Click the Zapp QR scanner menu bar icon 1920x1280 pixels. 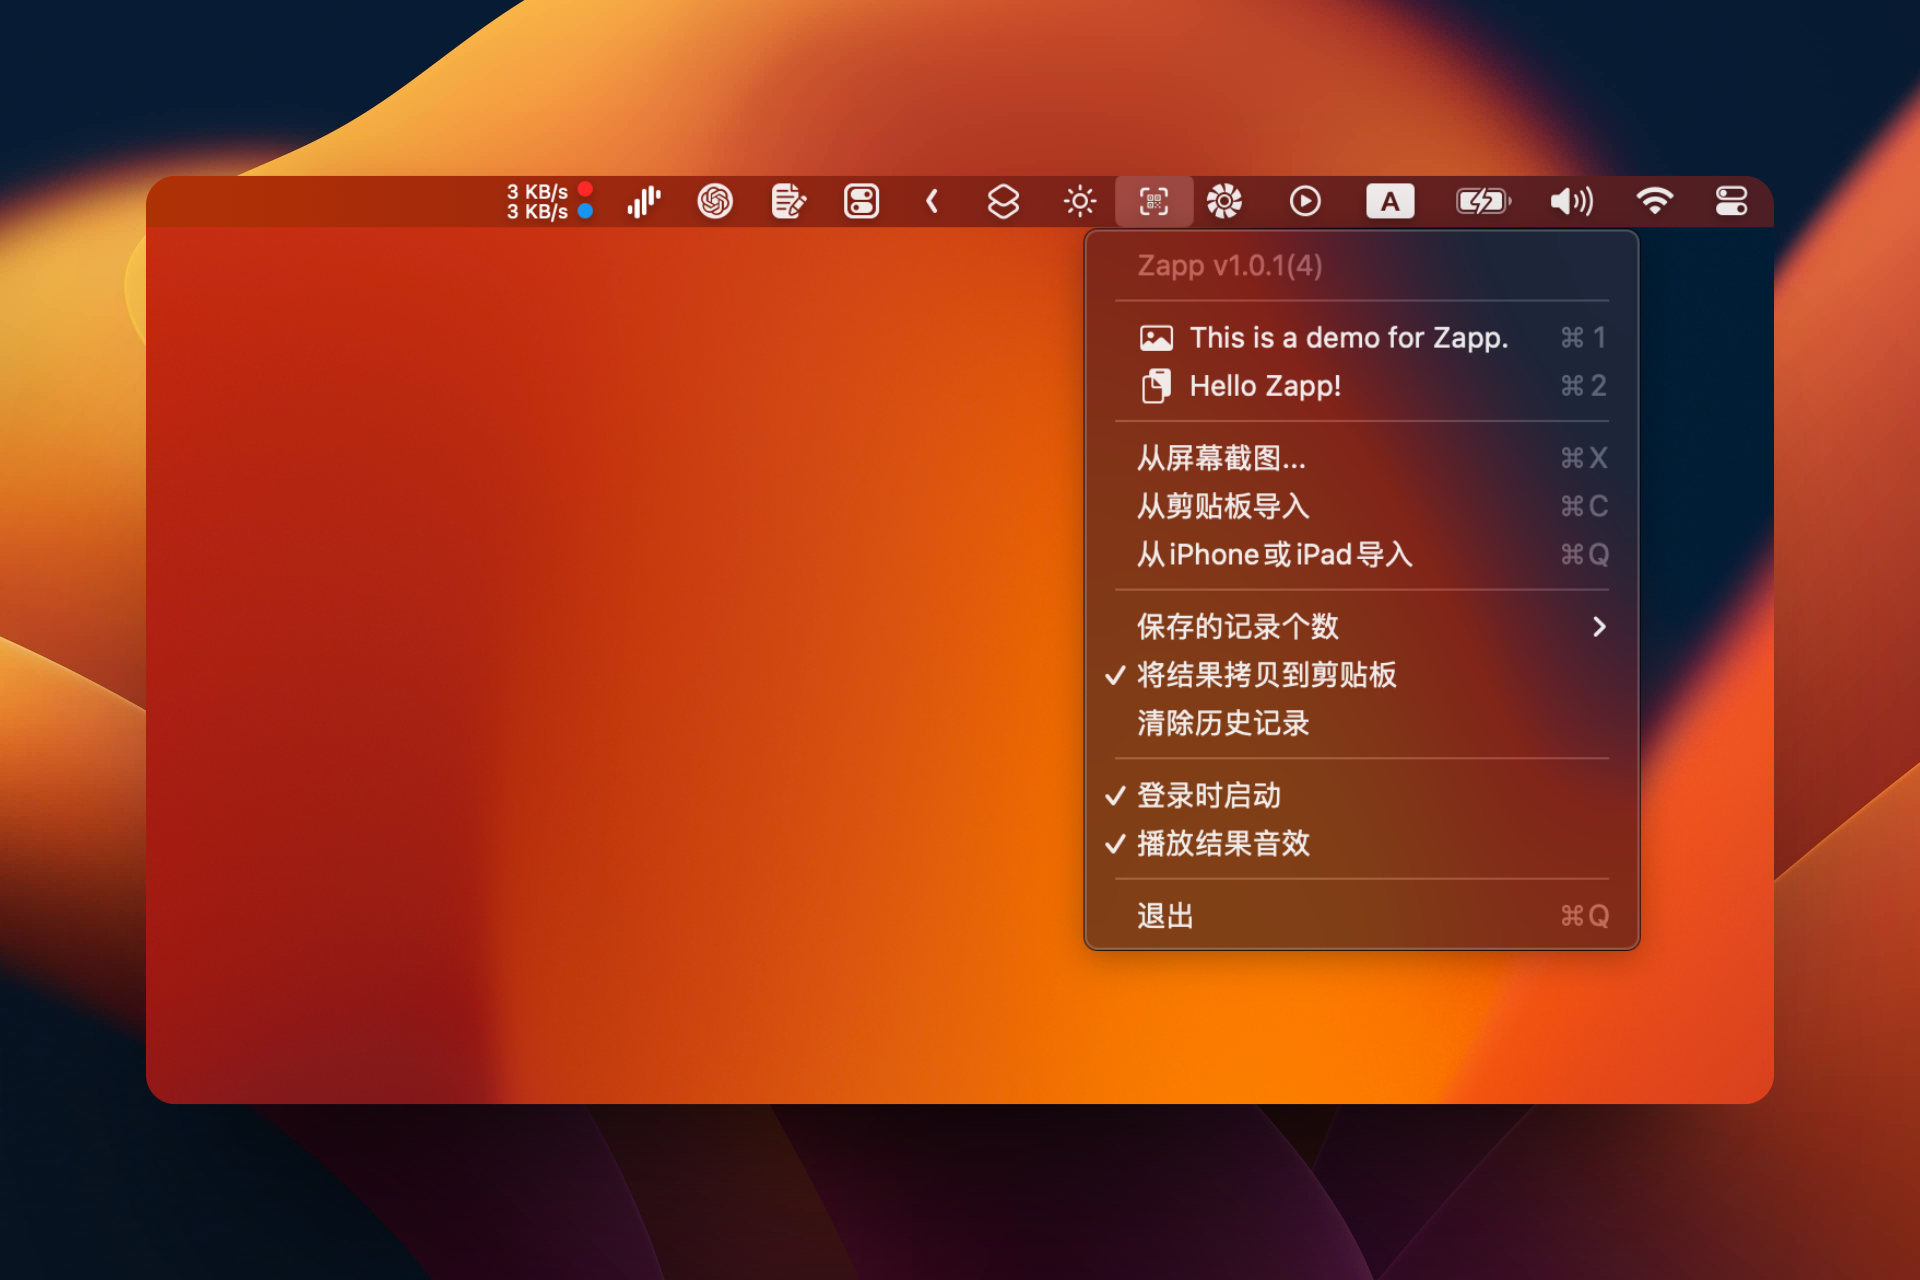click(x=1153, y=202)
